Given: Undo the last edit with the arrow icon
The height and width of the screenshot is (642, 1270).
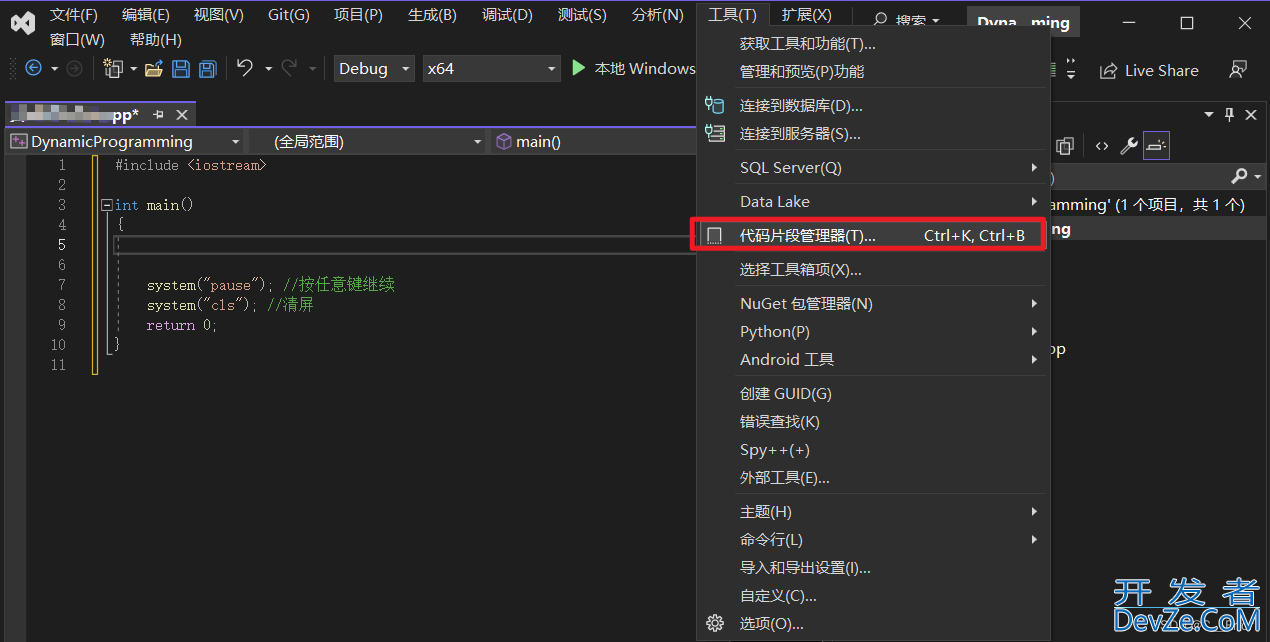Looking at the screenshot, I should point(245,68).
